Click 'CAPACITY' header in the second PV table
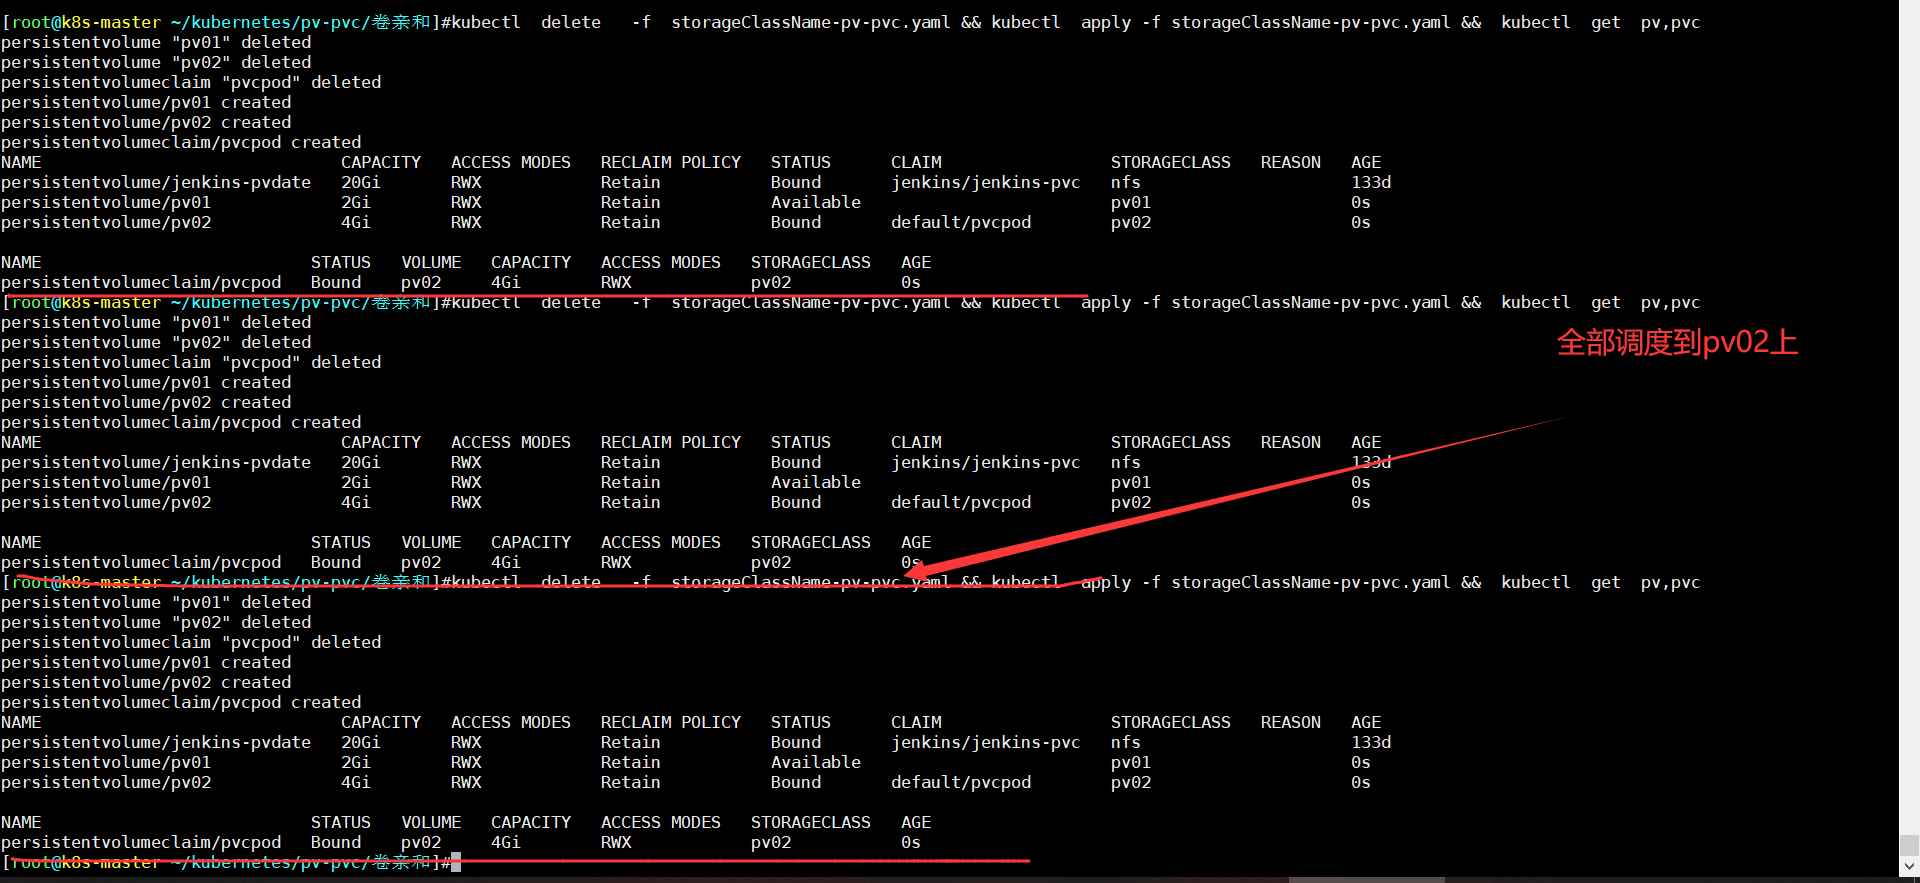Screen dimensions: 1920x883 [x=381, y=442]
